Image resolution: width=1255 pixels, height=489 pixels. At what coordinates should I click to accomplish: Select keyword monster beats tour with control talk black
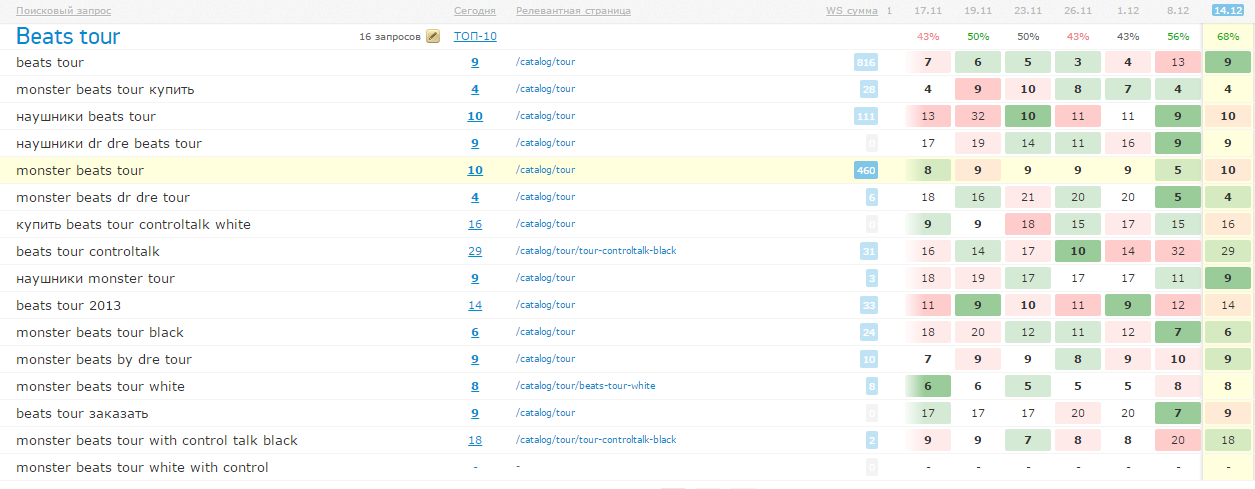(x=157, y=440)
